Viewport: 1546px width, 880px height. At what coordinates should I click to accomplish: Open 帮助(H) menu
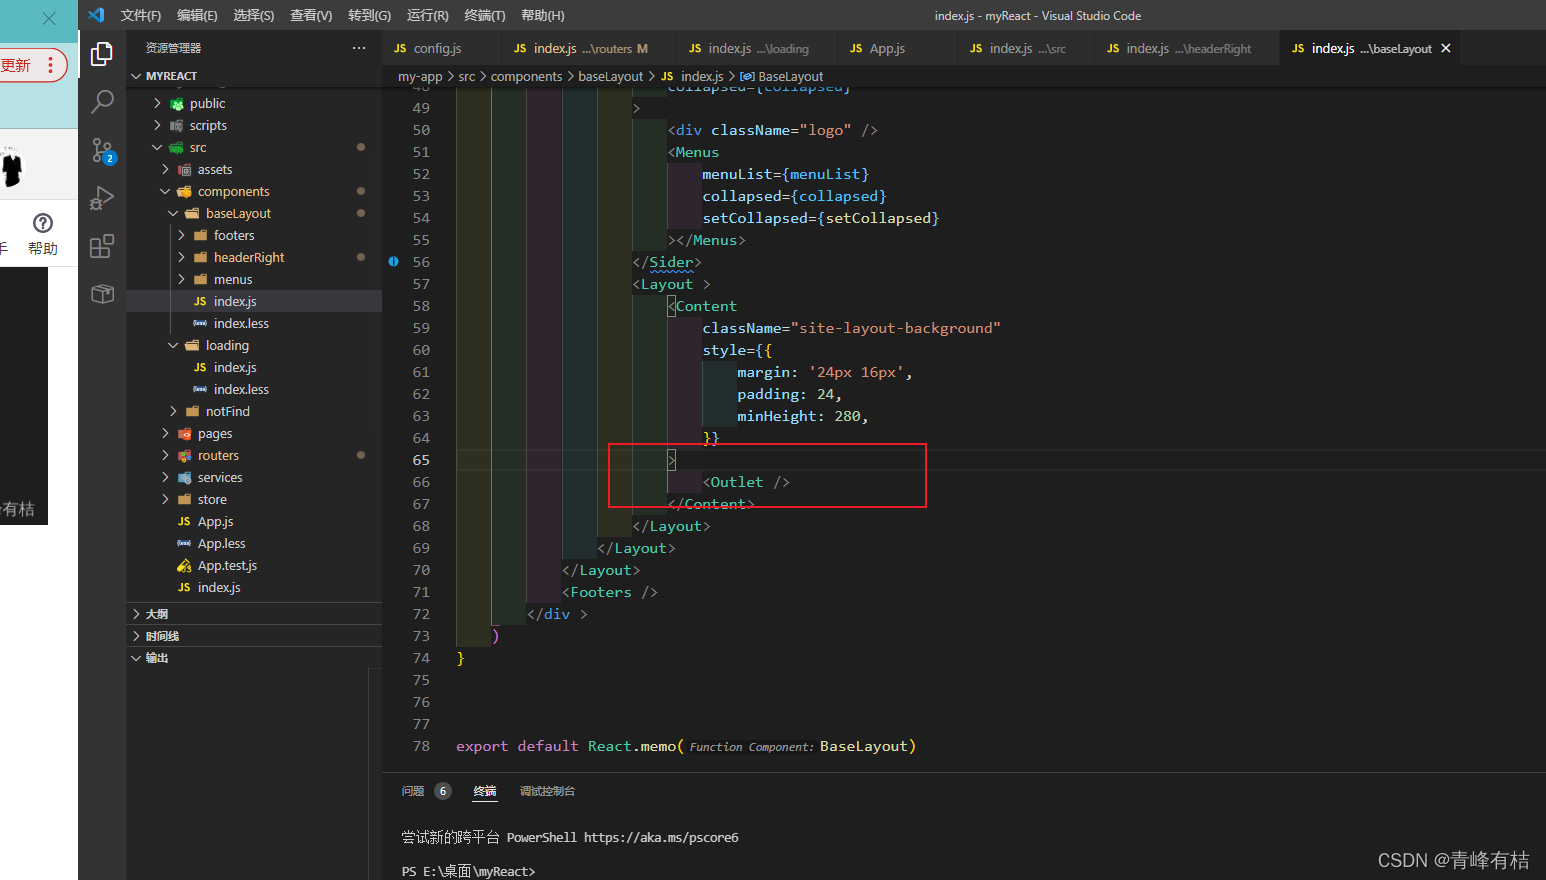coord(543,15)
